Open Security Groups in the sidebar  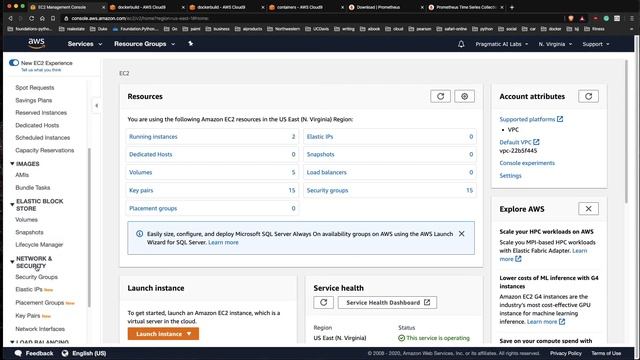(x=36, y=277)
